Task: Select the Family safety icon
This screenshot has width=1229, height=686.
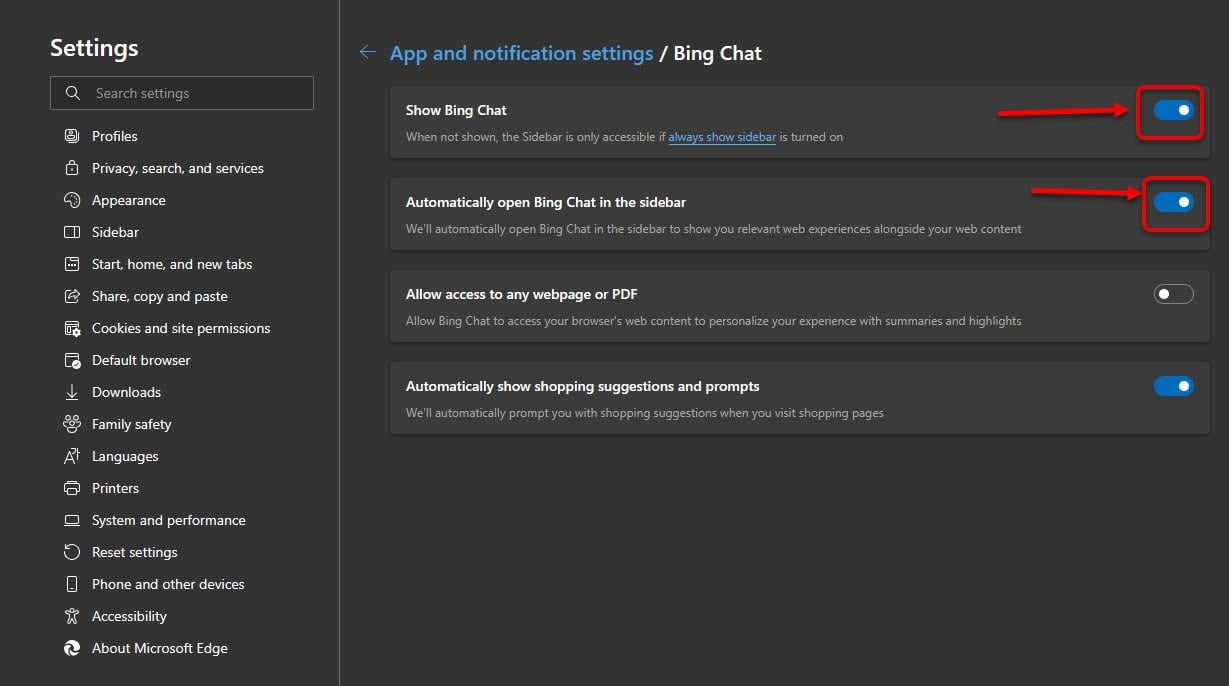Action: (x=71, y=424)
